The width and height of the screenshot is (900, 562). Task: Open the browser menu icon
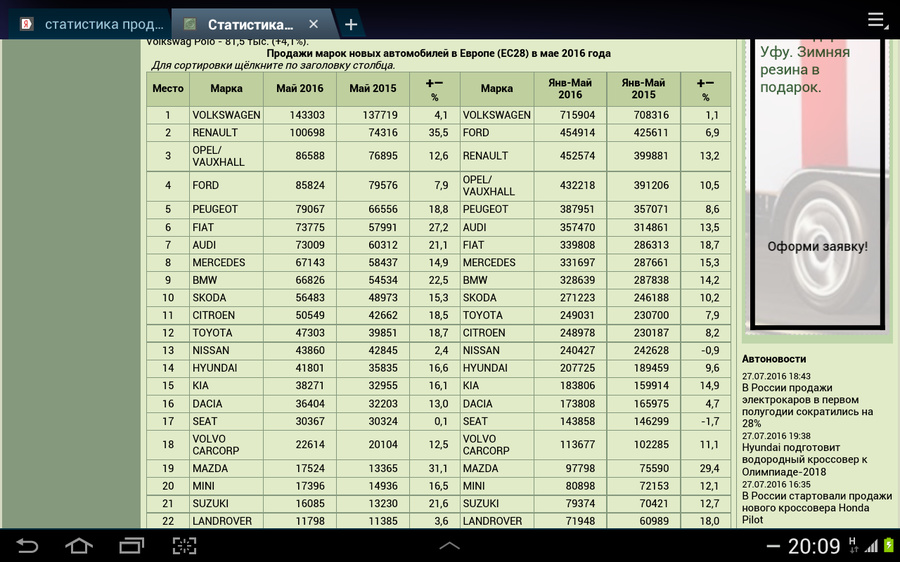click(x=876, y=20)
